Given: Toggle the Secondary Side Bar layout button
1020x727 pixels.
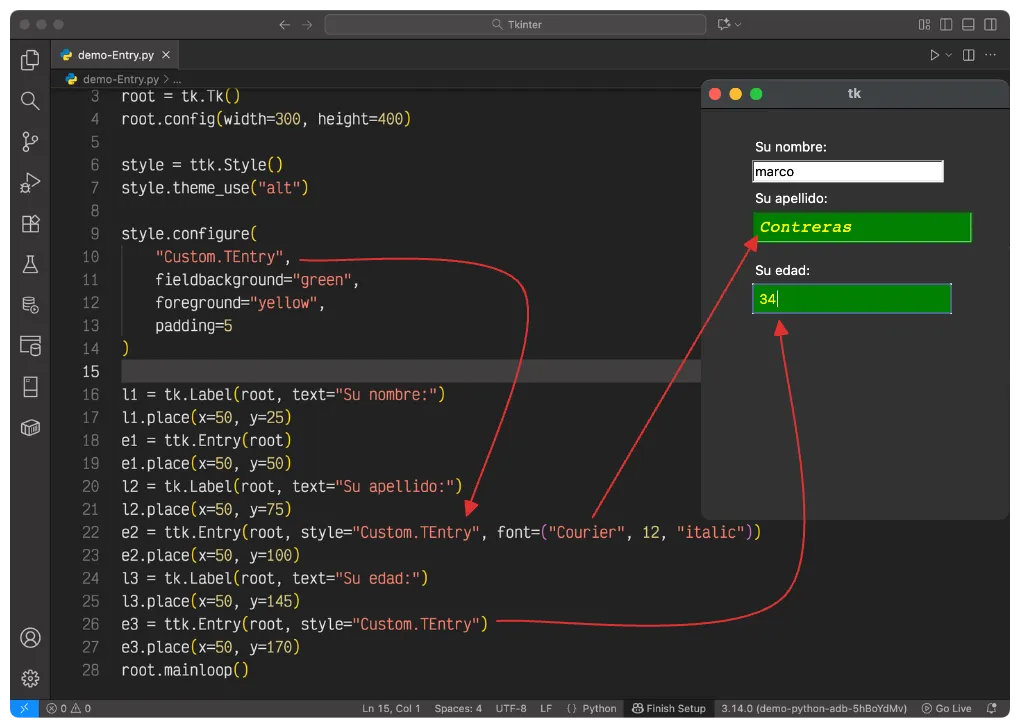Looking at the screenshot, I should 990,24.
